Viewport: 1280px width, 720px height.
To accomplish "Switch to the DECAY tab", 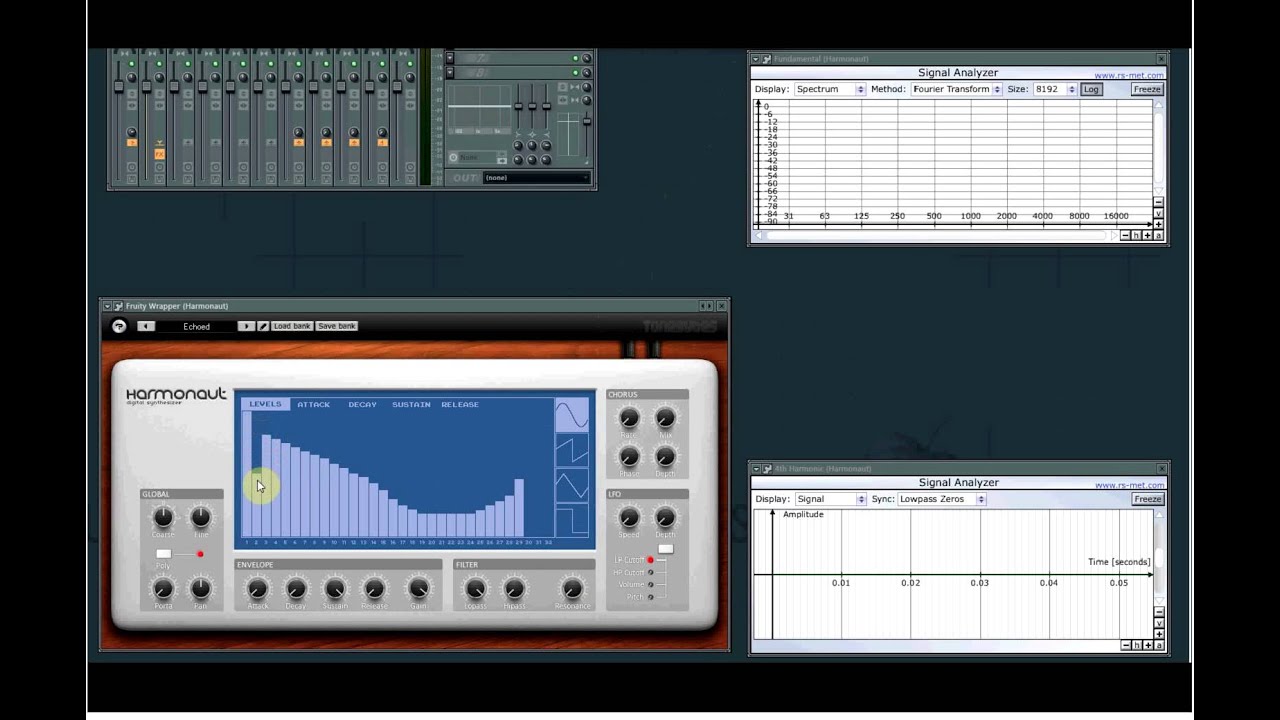I will (362, 404).
